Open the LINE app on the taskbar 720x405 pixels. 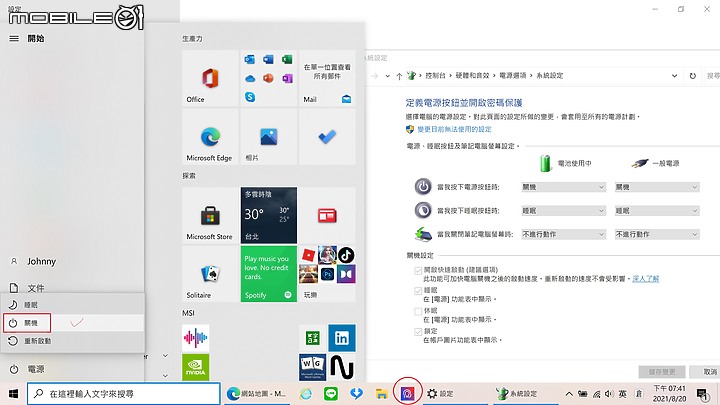tap(331, 394)
